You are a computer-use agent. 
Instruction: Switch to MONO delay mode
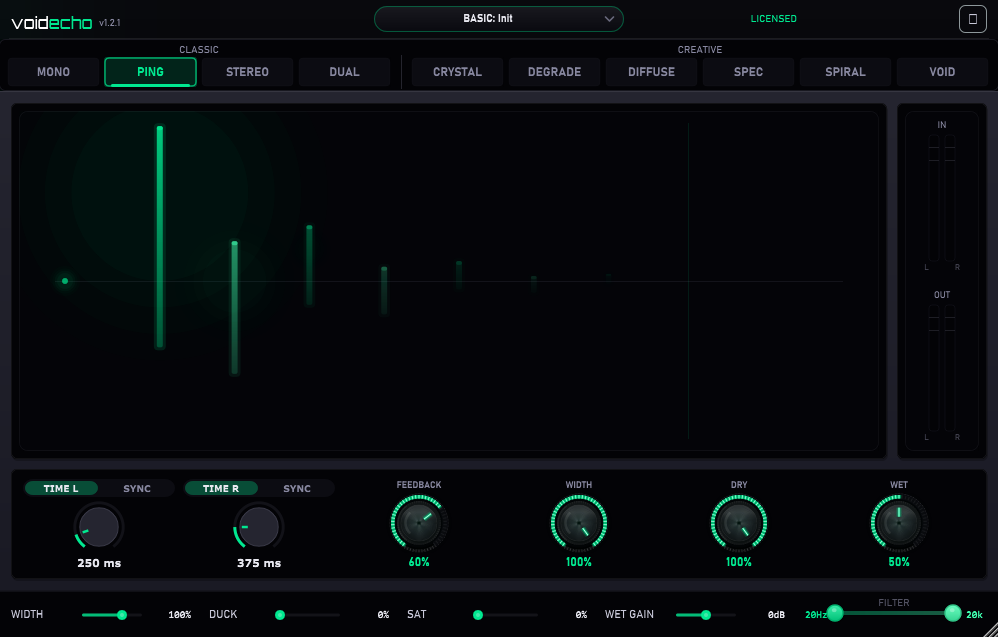point(53,71)
